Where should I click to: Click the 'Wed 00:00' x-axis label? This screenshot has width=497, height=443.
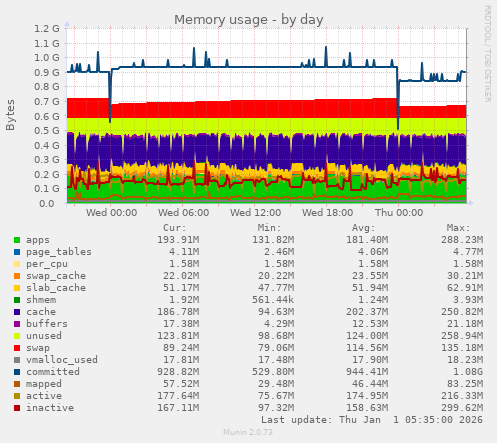[x=111, y=213]
